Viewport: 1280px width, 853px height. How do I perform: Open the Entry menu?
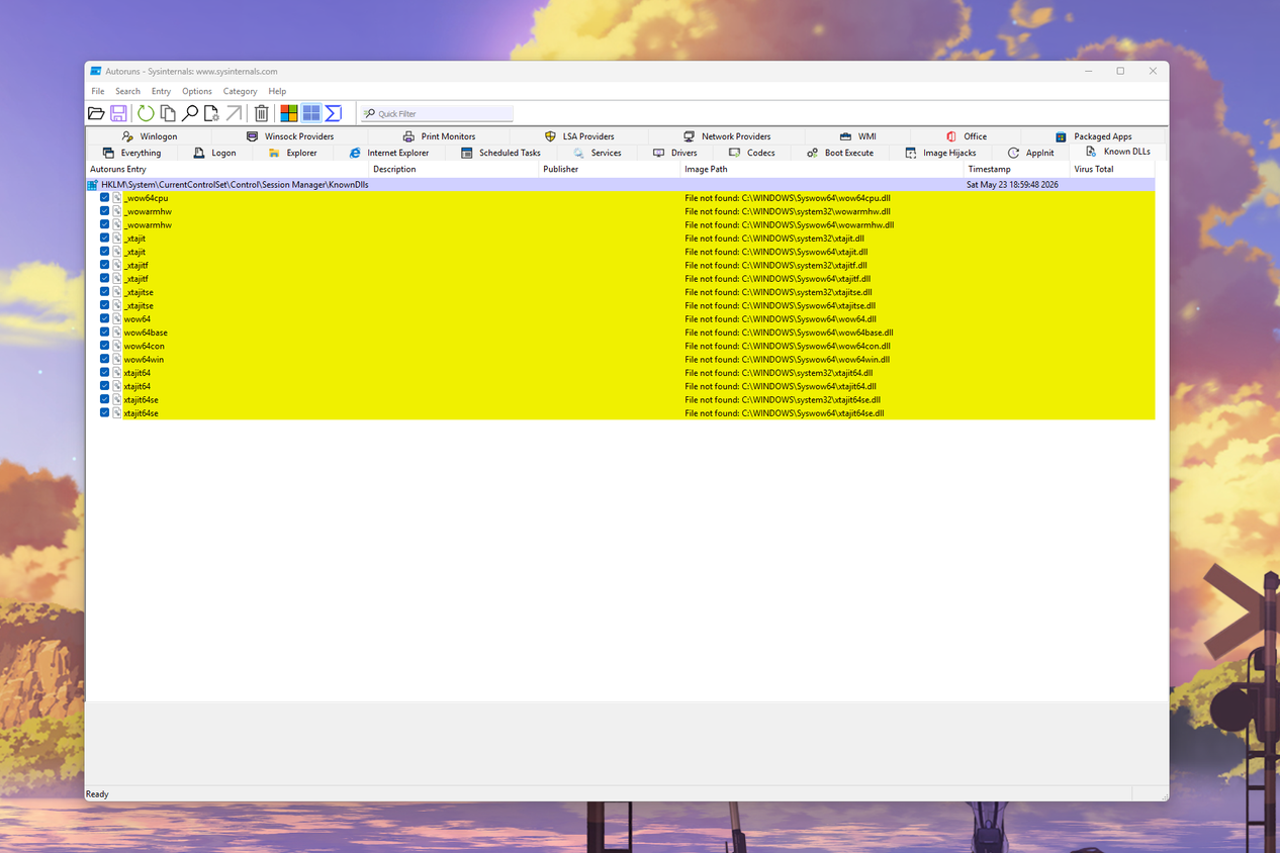pyautogui.click(x=161, y=91)
